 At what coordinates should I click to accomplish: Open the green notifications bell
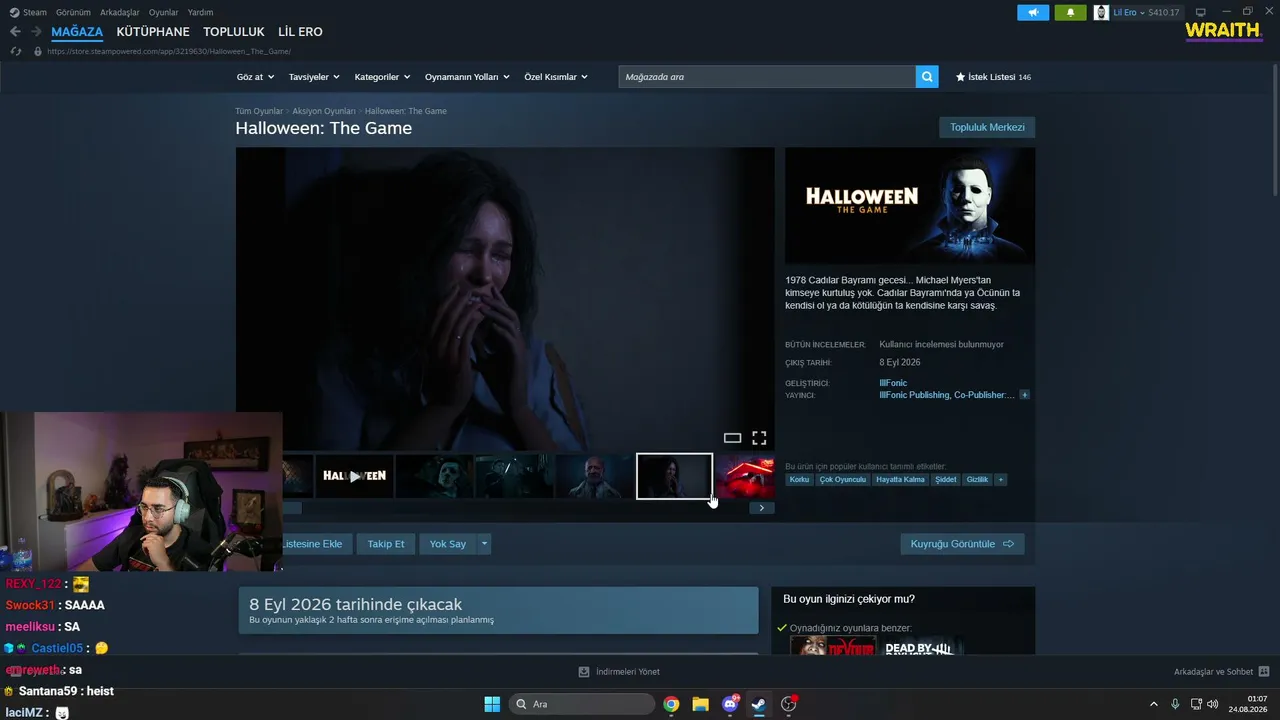coord(1070,12)
